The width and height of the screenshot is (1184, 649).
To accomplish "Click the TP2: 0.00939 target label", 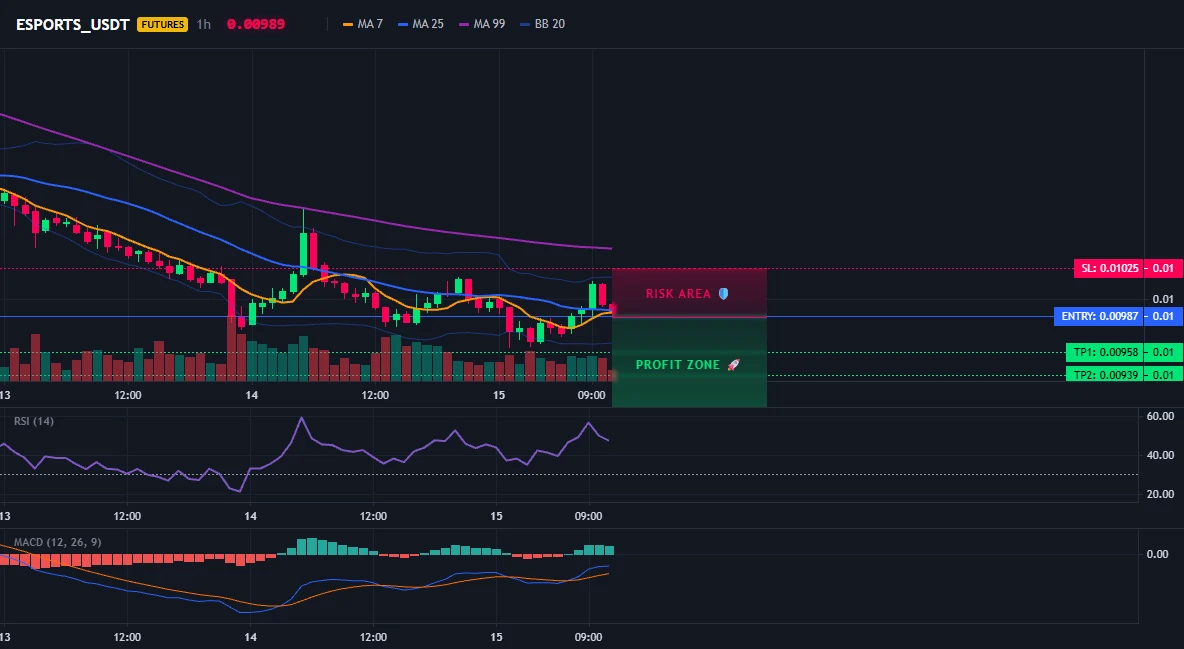I will (1105, 375).
